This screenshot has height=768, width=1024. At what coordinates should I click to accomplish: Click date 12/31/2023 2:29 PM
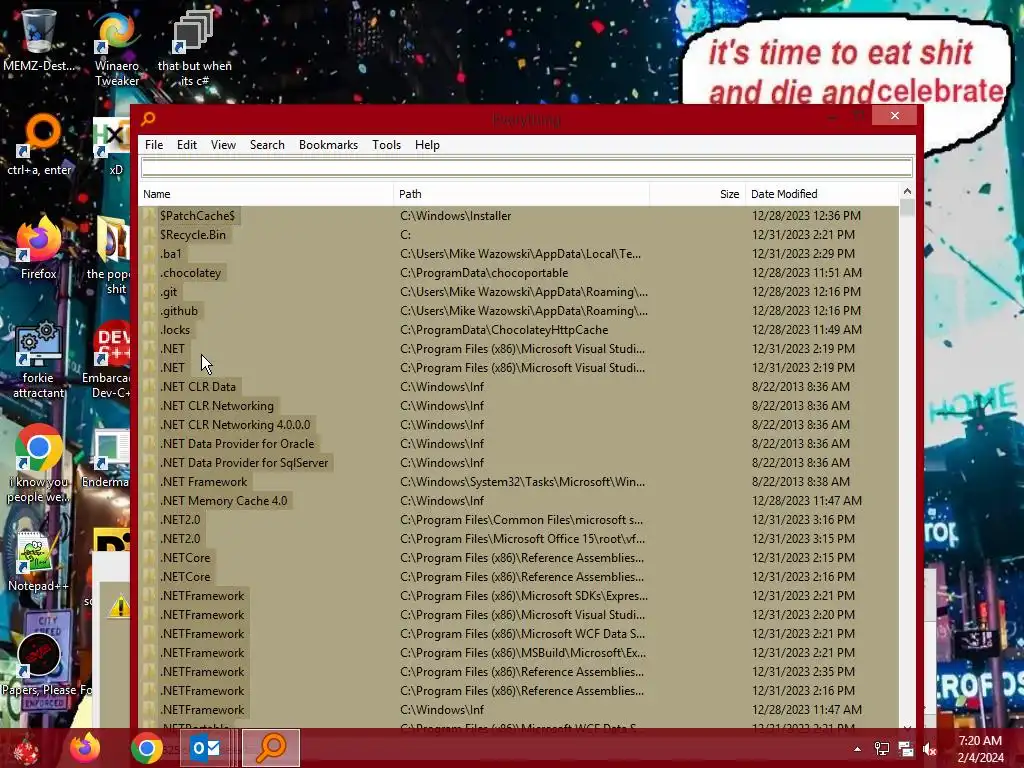click(803, 253)
